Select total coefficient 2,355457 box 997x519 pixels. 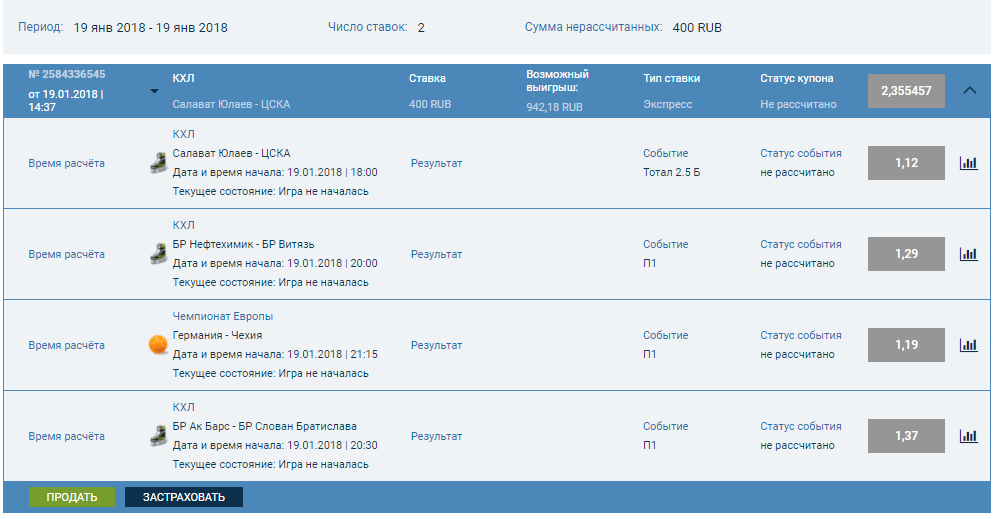(906, 90)
